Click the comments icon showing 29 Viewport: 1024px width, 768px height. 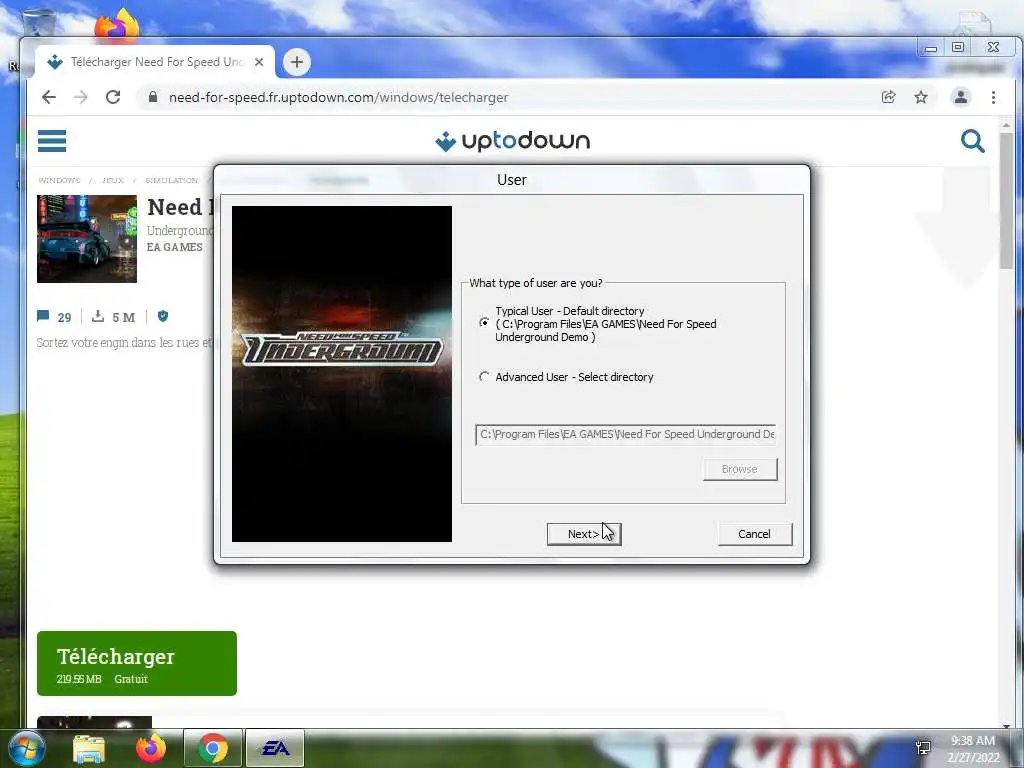coord(43,317)
